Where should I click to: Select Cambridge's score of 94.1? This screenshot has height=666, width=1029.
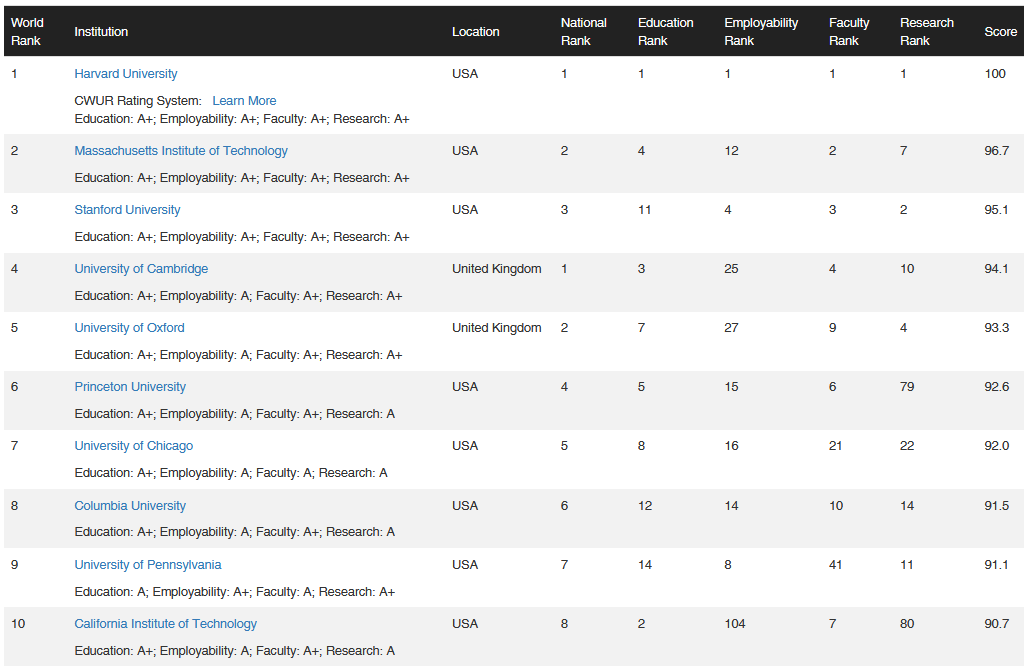coord(996,268)
